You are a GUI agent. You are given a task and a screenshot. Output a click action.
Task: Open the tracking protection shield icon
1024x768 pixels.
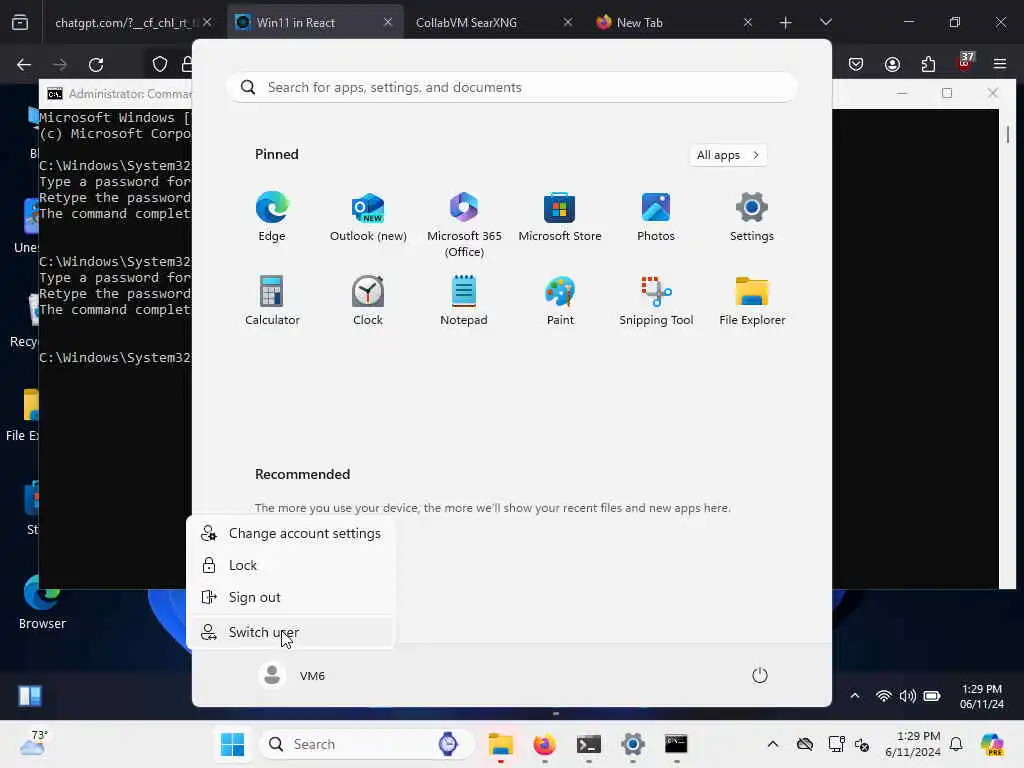[x=160, y=64]
